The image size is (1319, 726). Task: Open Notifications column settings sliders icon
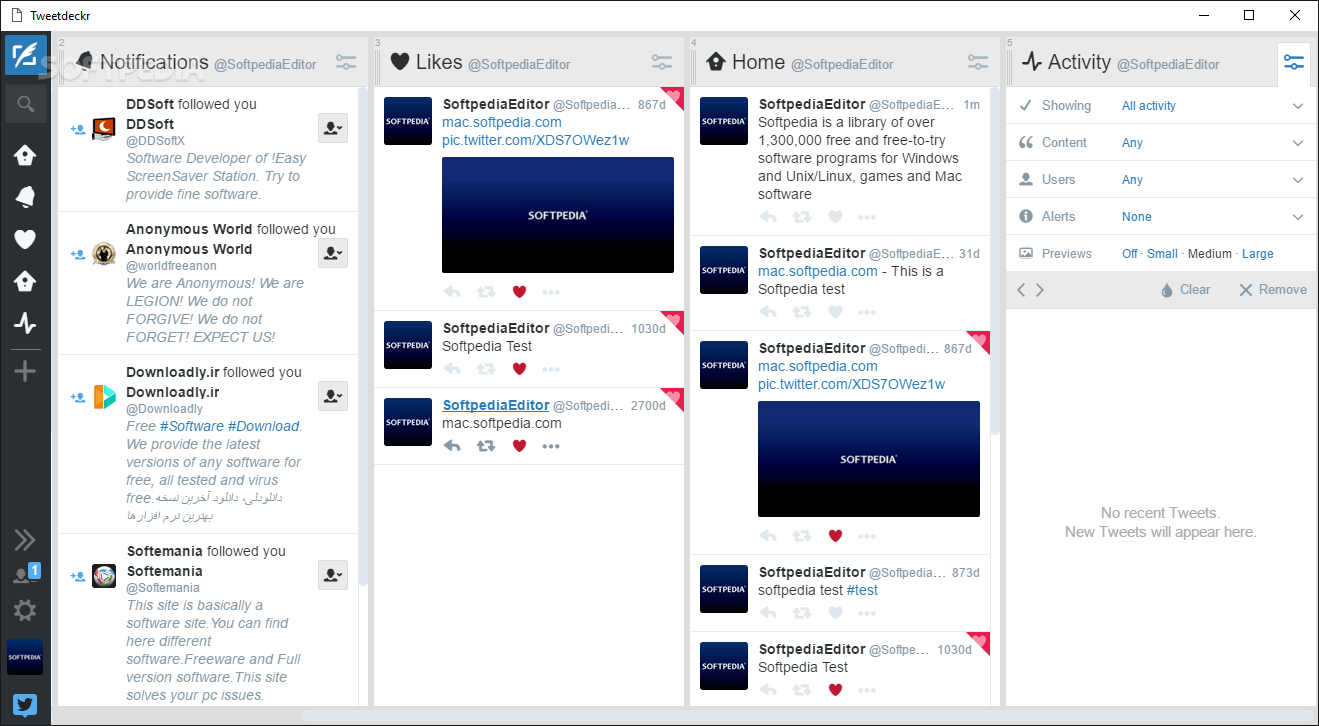tap(346, 62)
